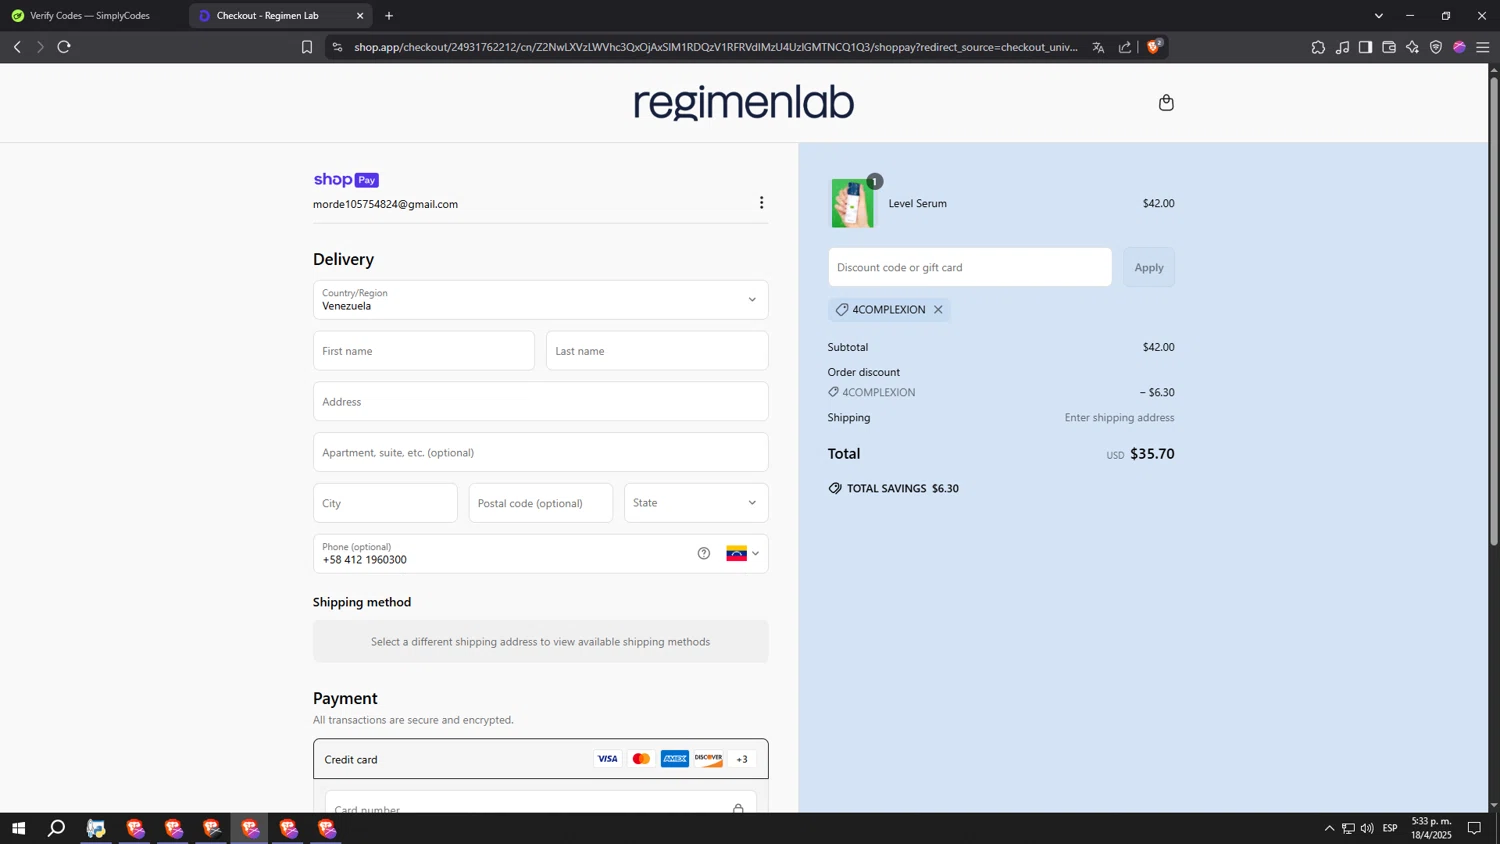1500x844 pixels.
Task: Click the City field
Action: [385, 503]
